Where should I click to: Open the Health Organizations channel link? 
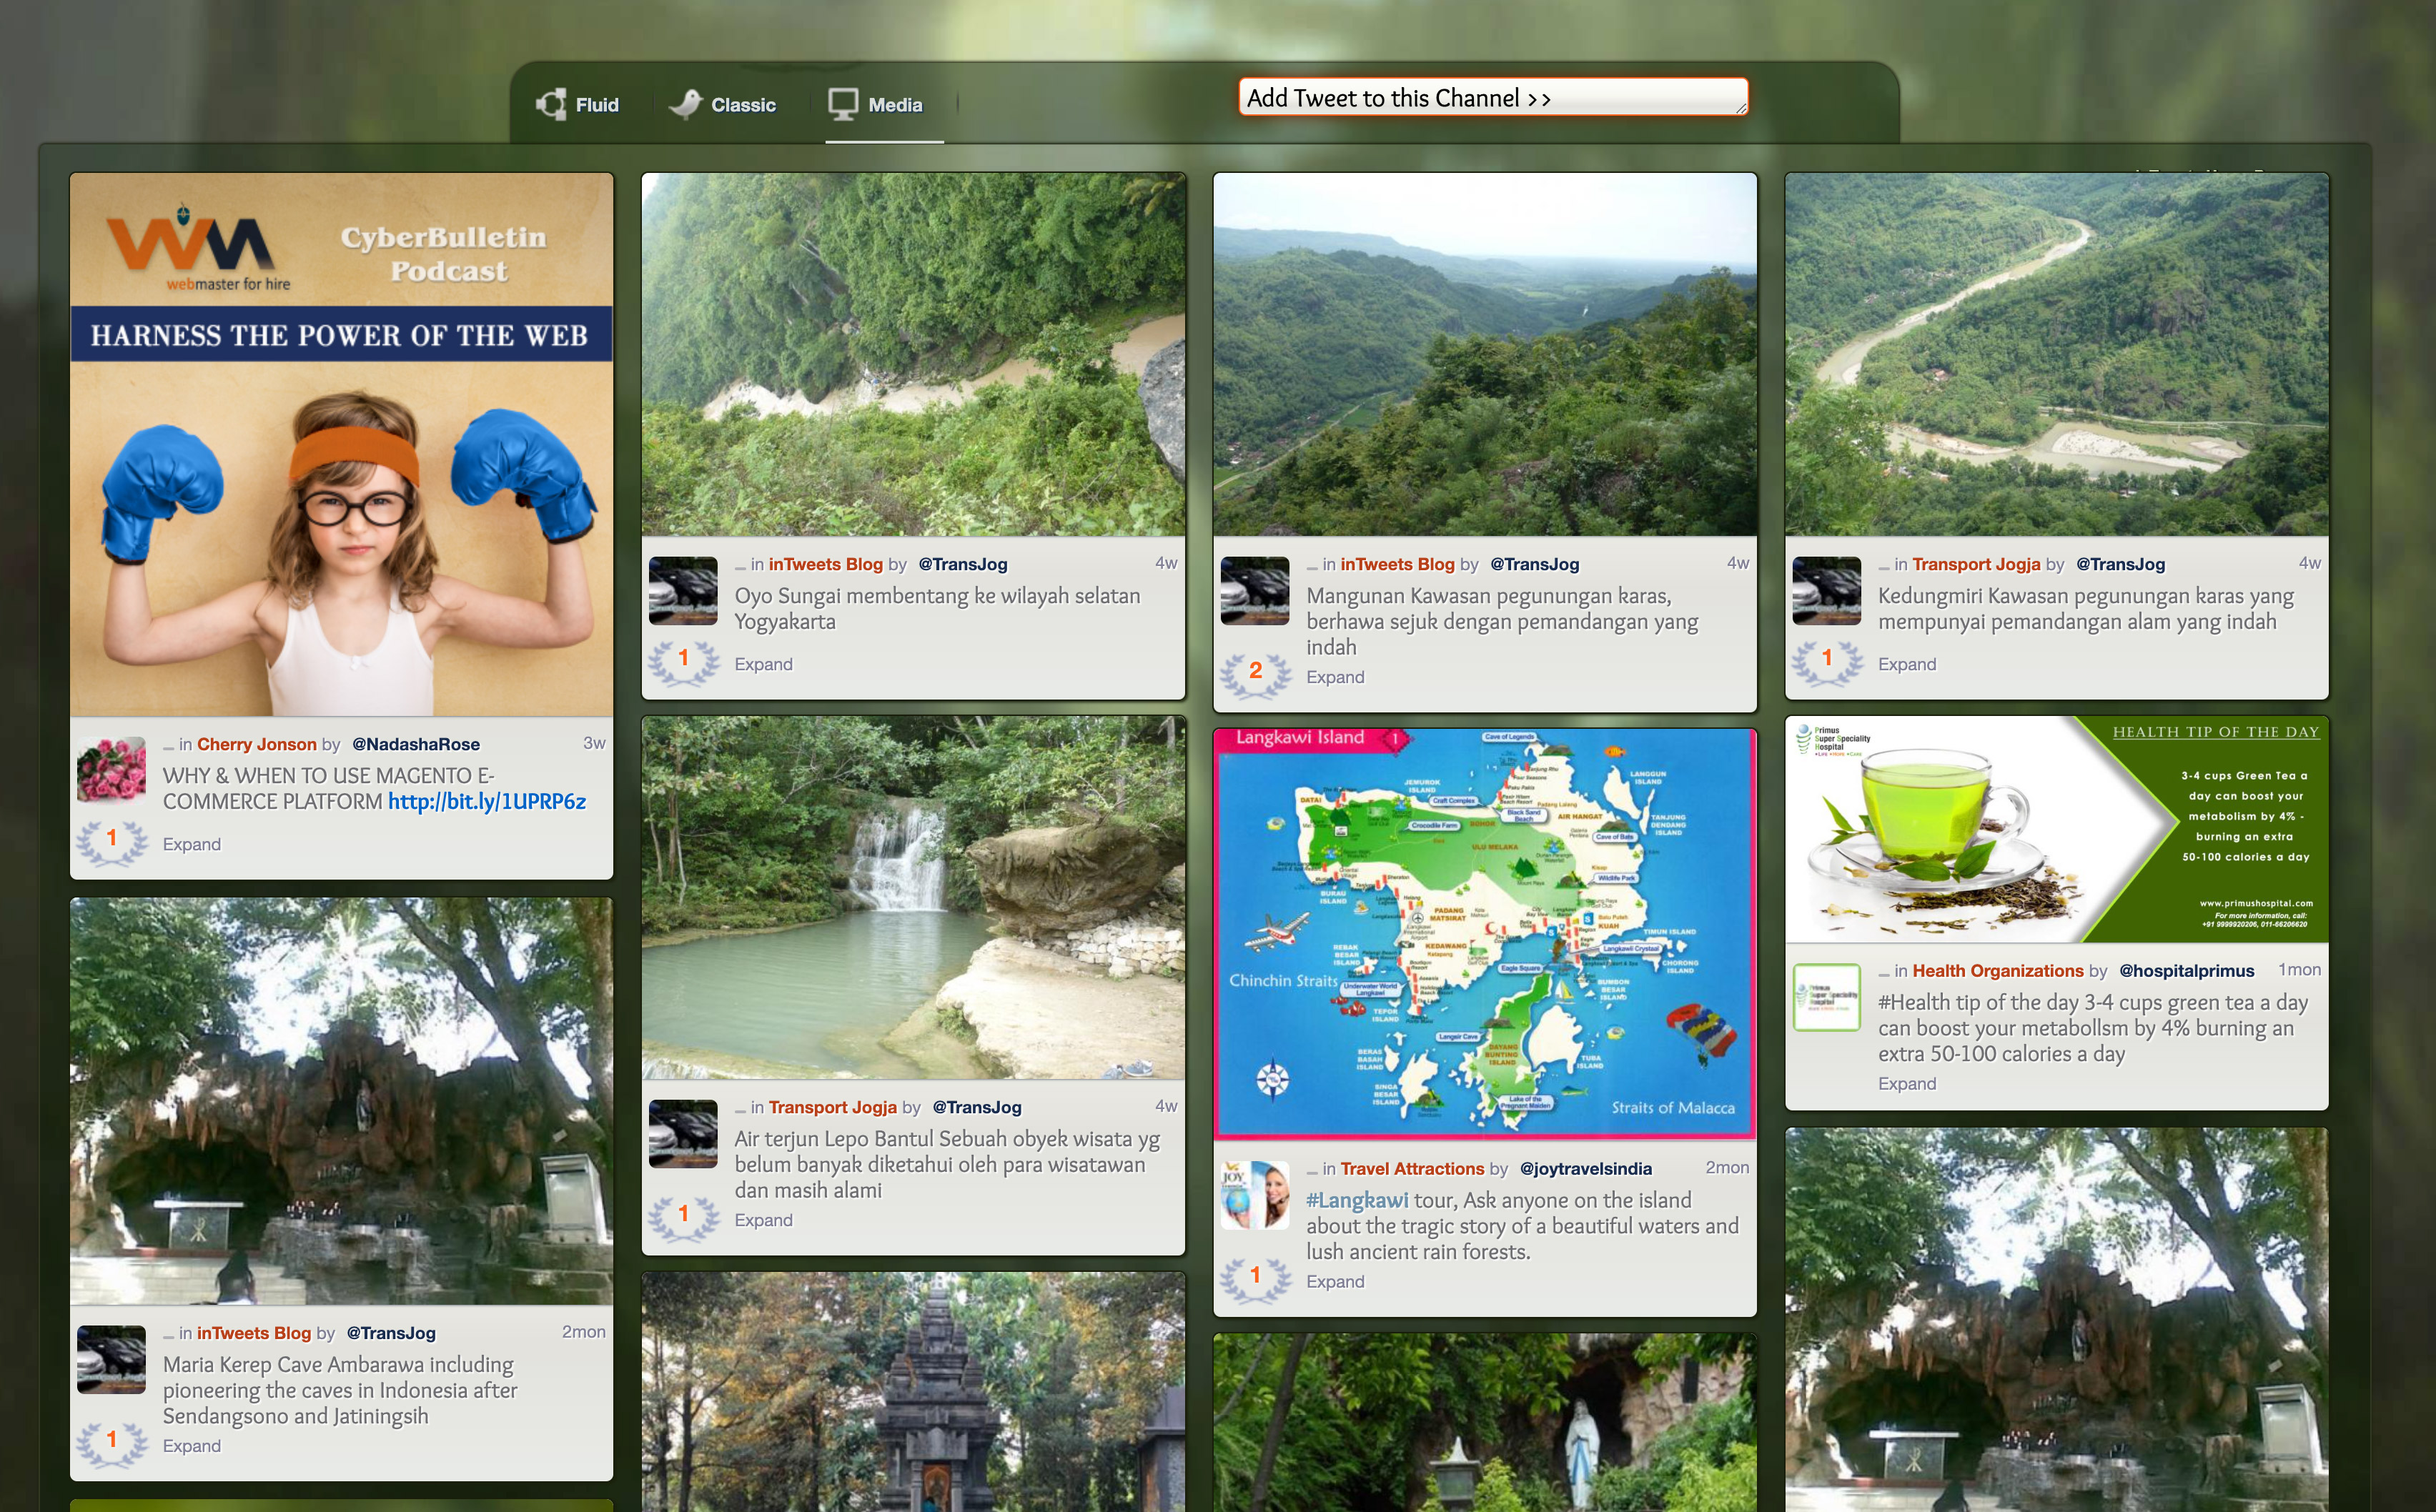pos(1997,970)
